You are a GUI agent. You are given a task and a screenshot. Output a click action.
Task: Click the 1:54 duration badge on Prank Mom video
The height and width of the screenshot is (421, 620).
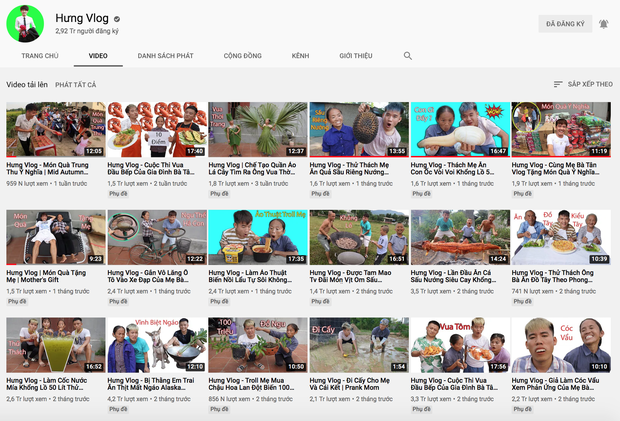tap(397, 367)
